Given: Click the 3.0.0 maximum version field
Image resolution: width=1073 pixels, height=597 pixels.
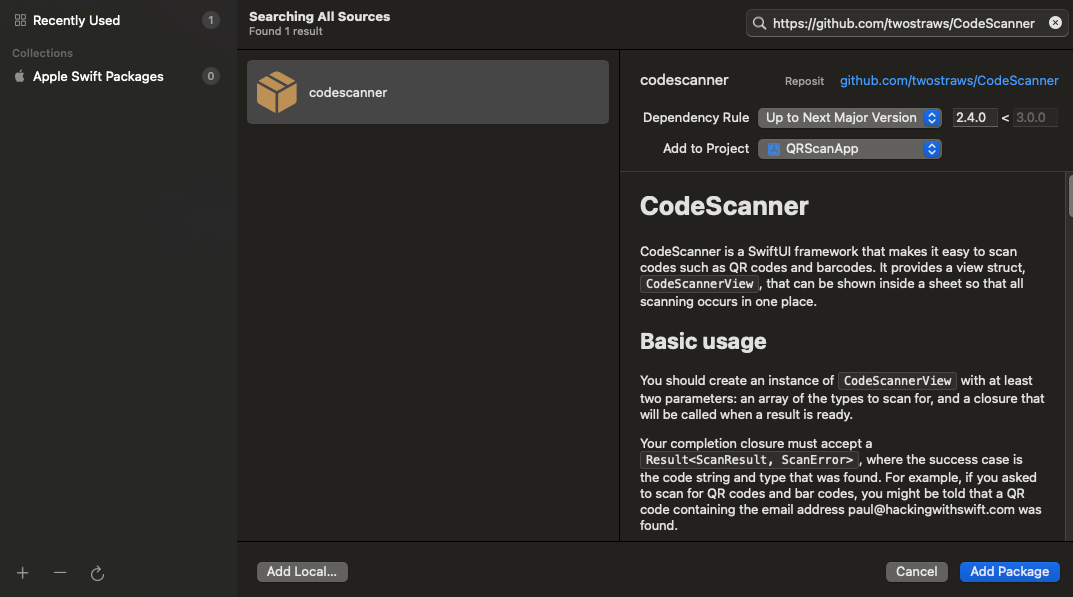Looking at the screenshot, I should [1035, 118].
